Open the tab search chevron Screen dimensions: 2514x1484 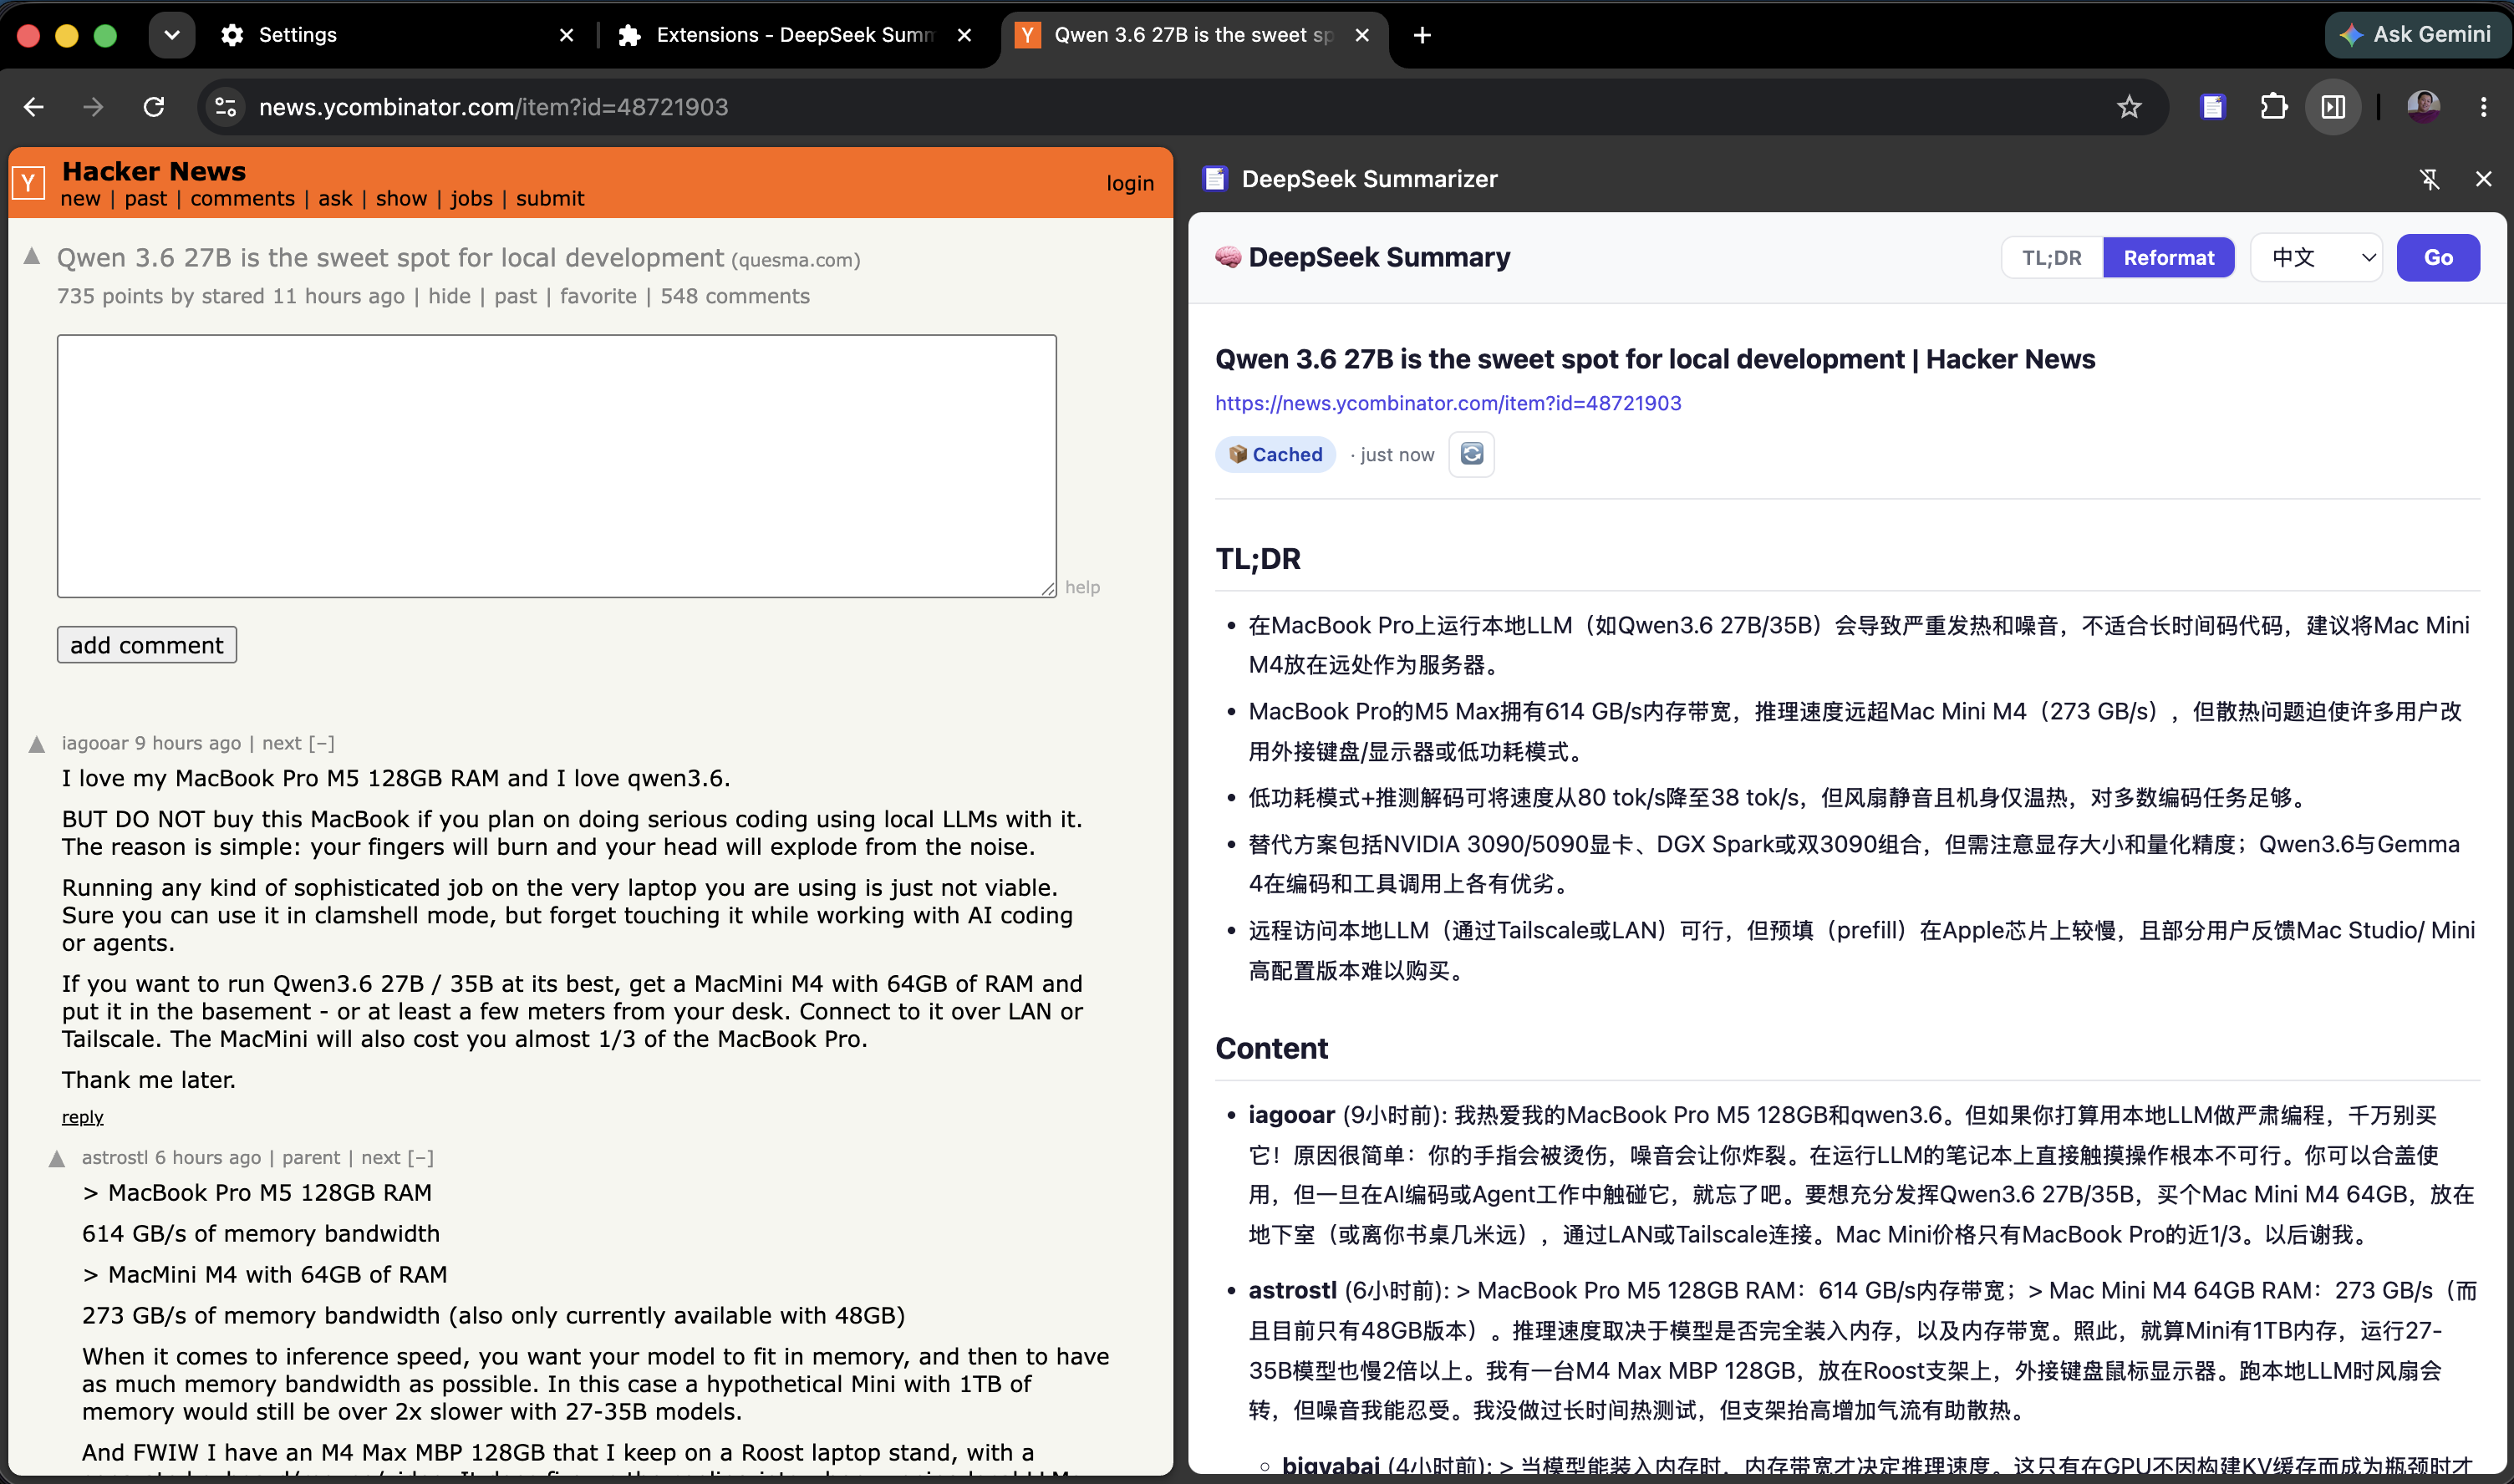point(172,35)
